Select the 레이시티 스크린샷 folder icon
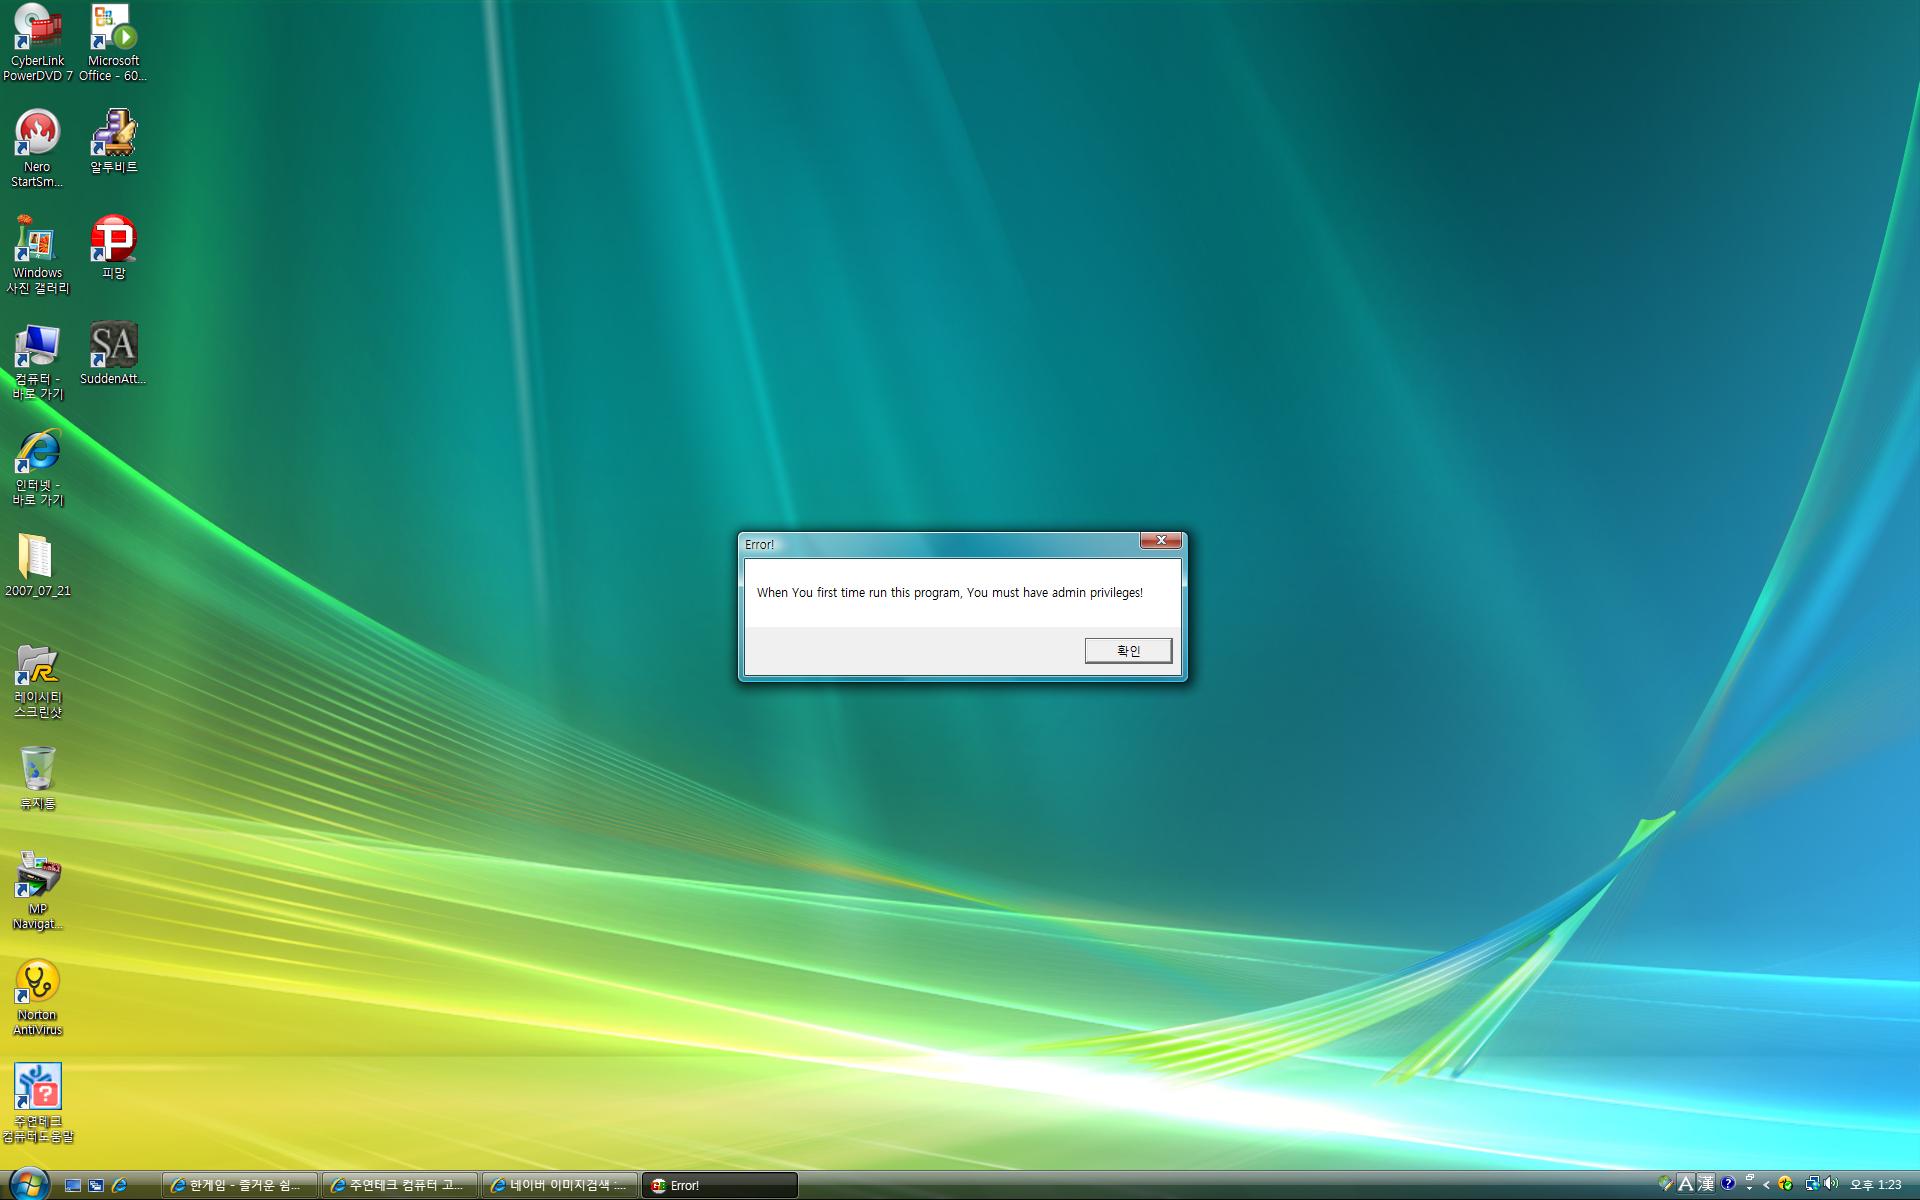 [x=38, y=680]
